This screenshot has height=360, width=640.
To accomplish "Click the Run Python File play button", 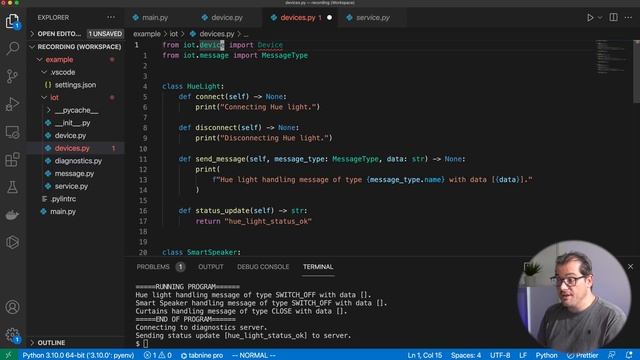I will 590,18.
